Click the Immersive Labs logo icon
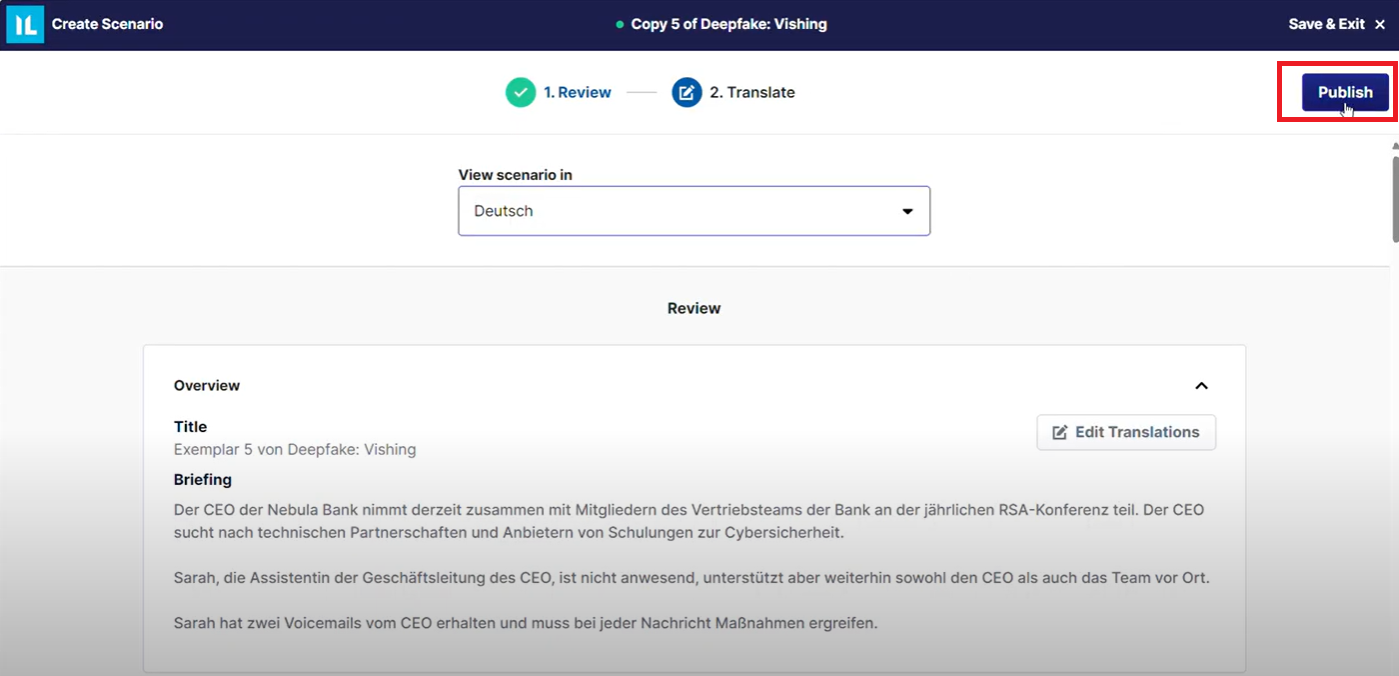1399x676 pixels. 25,24
